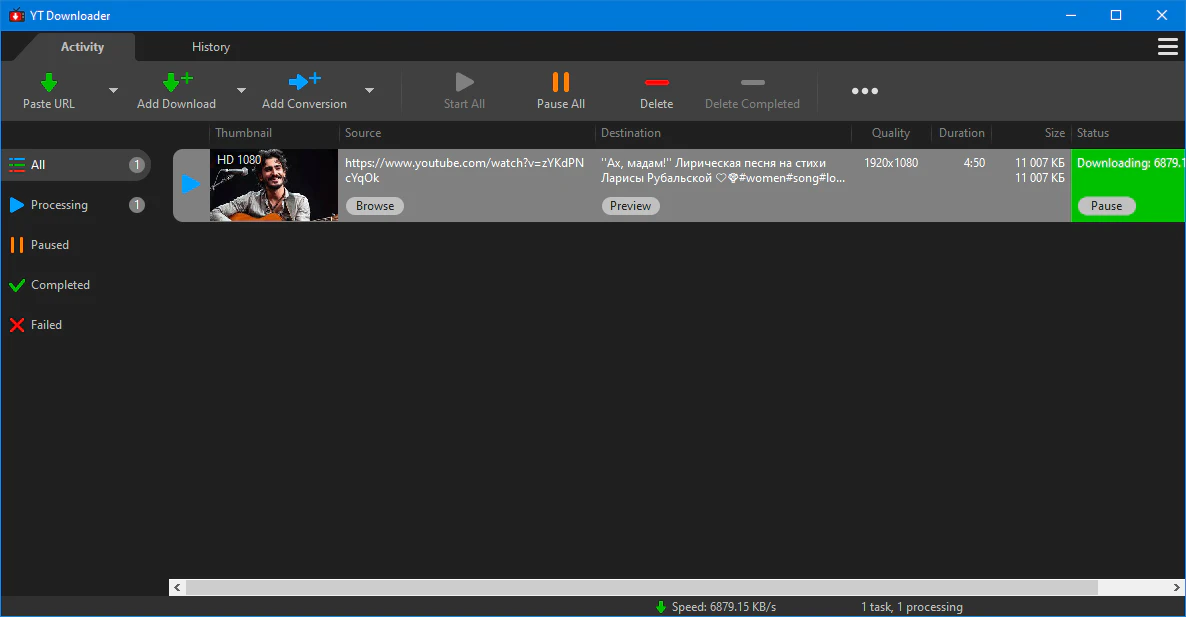Click the red Delete toolbar icon
The image size is (1186, 617).
656,83
